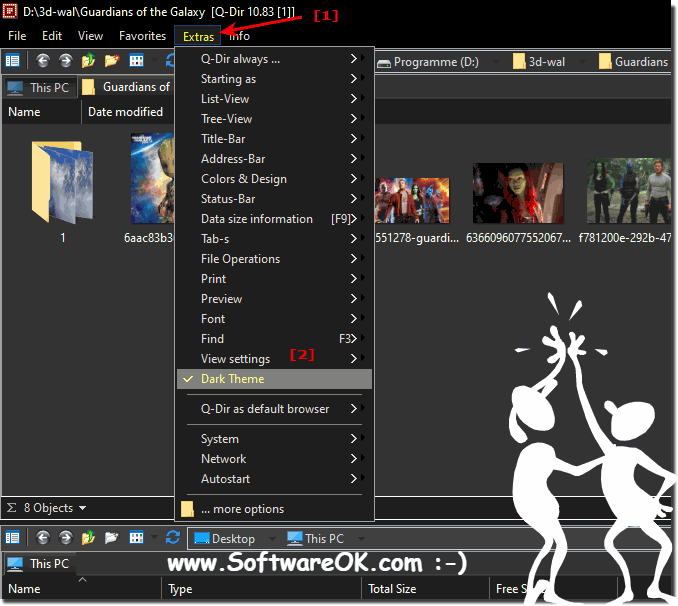Select image '551278-guardi...' thumbnail
678x606 pixels.
412,201
